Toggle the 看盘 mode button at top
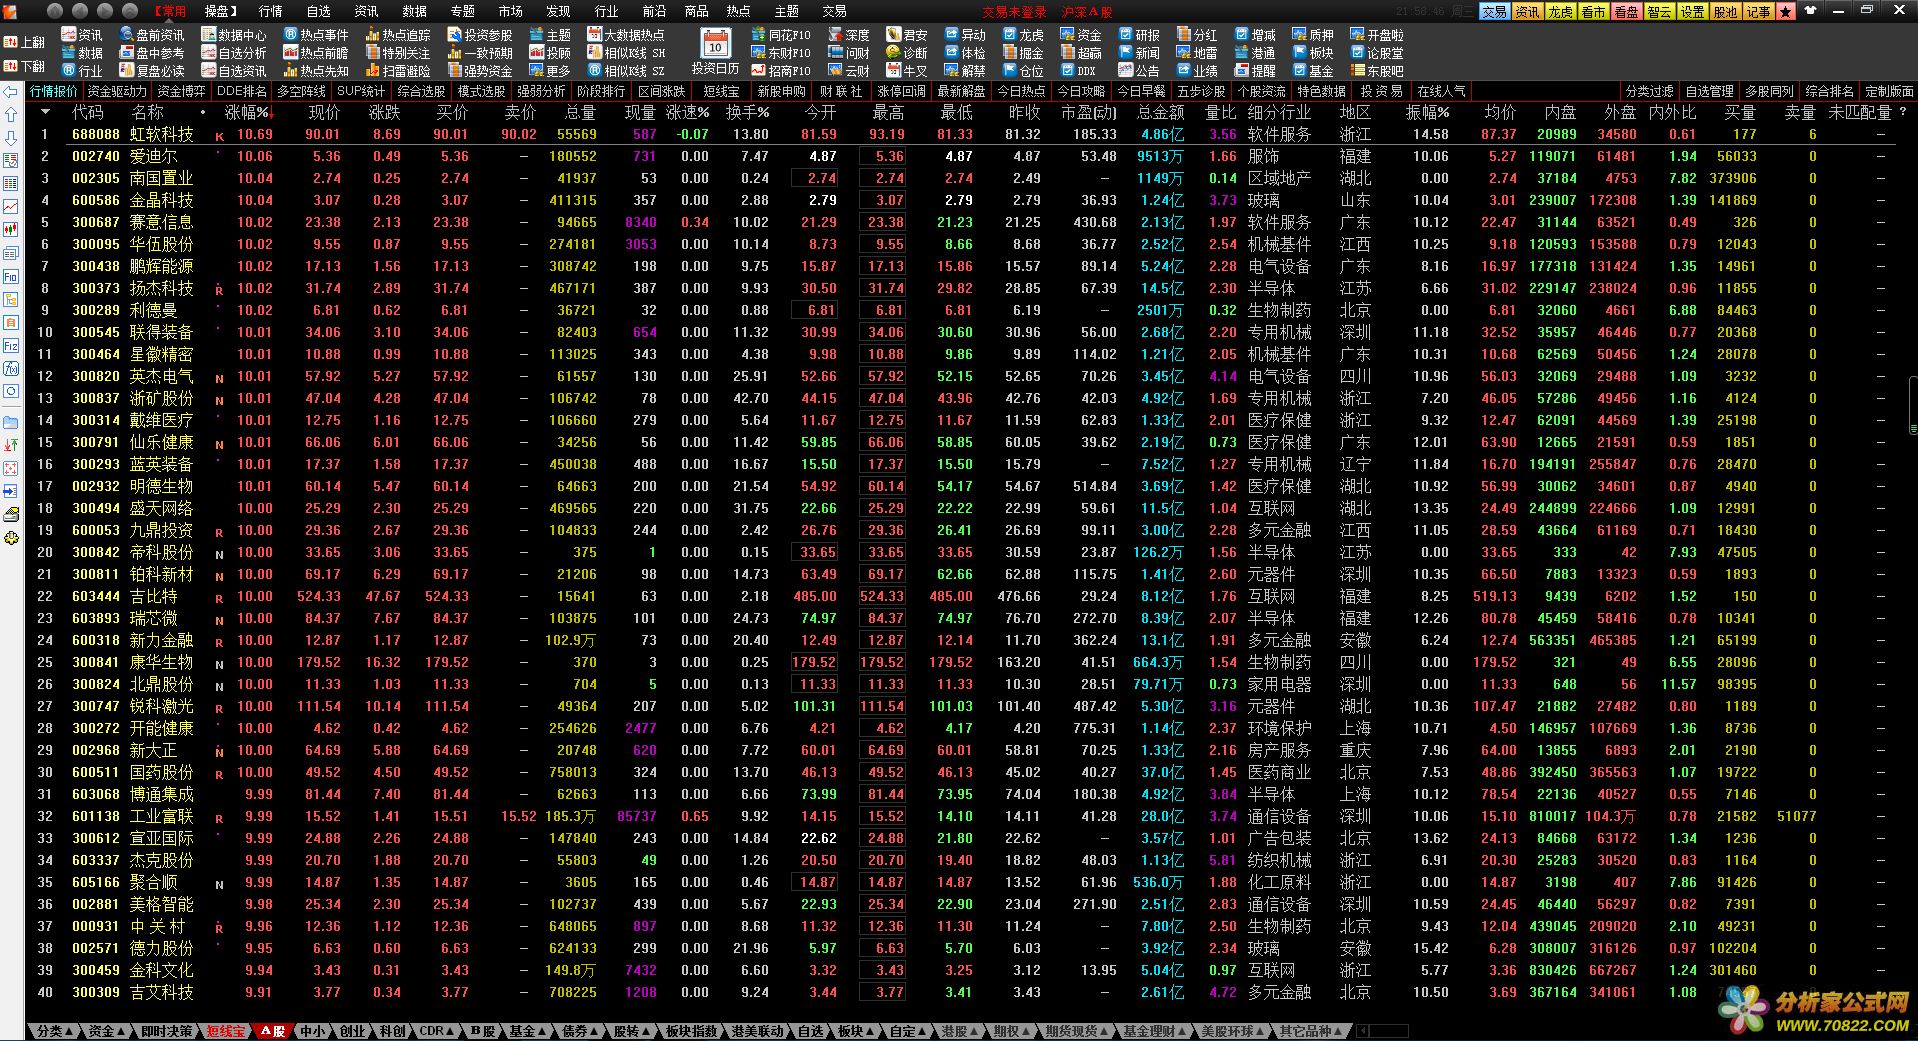The width and height of the screenshot is (1918, 1041). [x=1626, y=12]
